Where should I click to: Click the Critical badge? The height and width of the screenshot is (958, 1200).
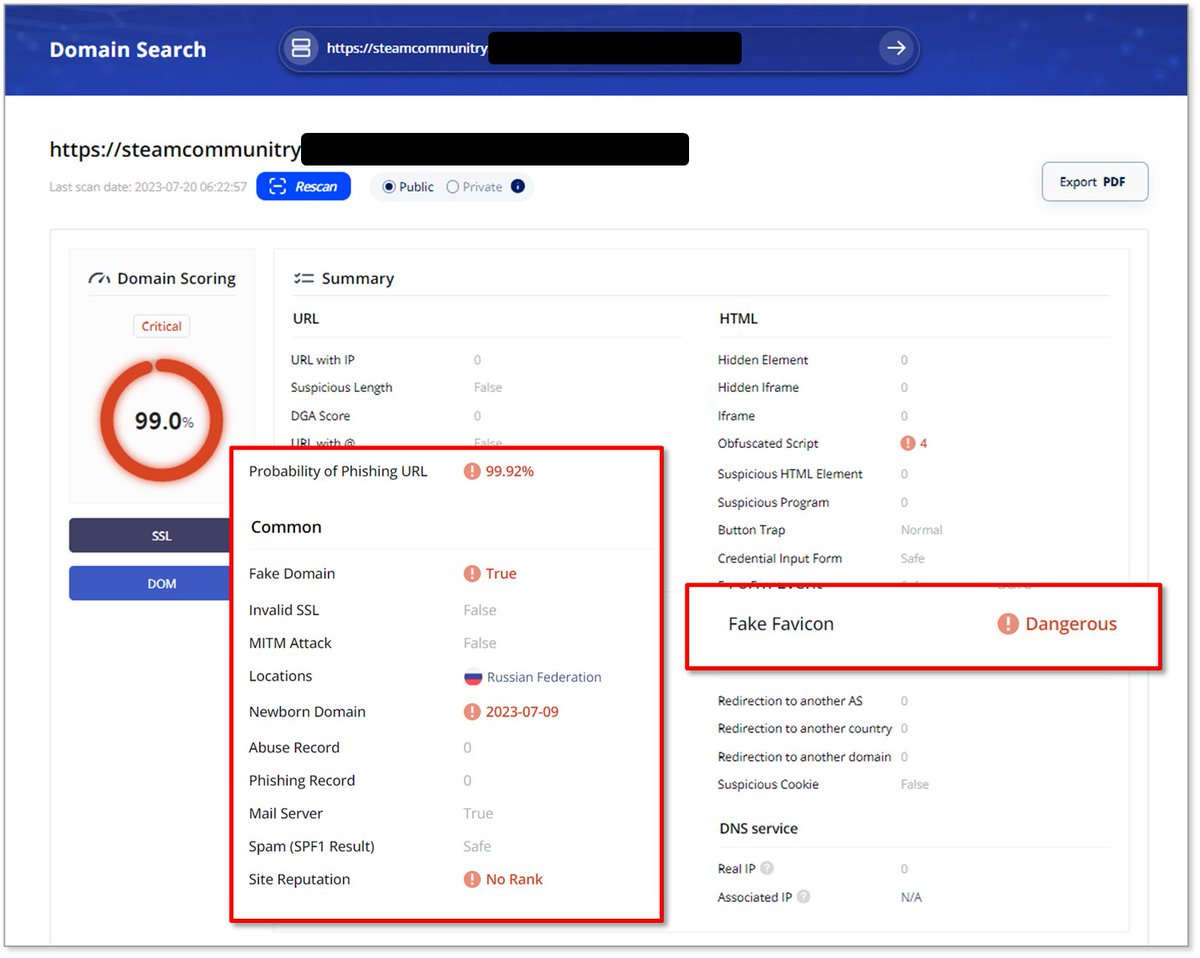[x=161, y=326]
